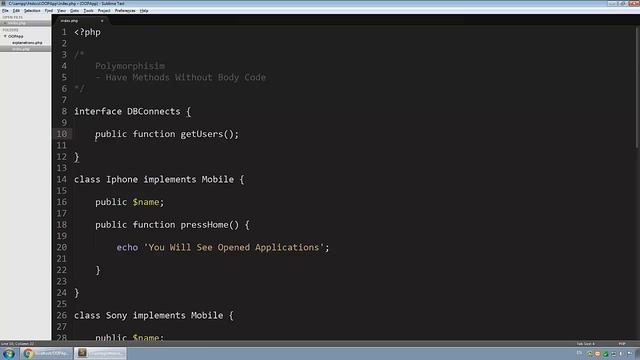The image size is (640, 360).
Task: Open the Edit menu
Action: point(16,11)
